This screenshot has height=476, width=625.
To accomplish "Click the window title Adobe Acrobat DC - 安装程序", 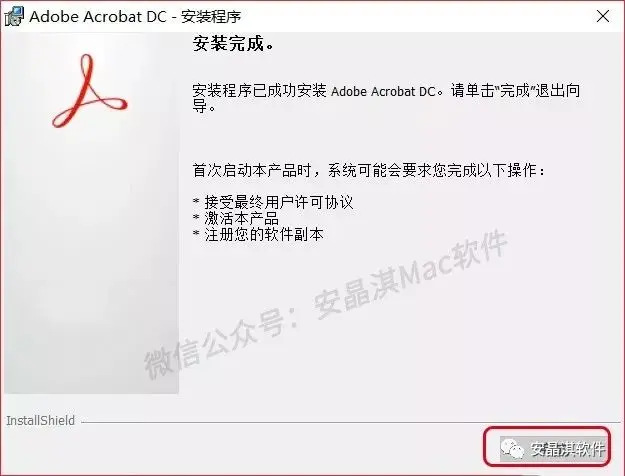I will coord(136,17).
